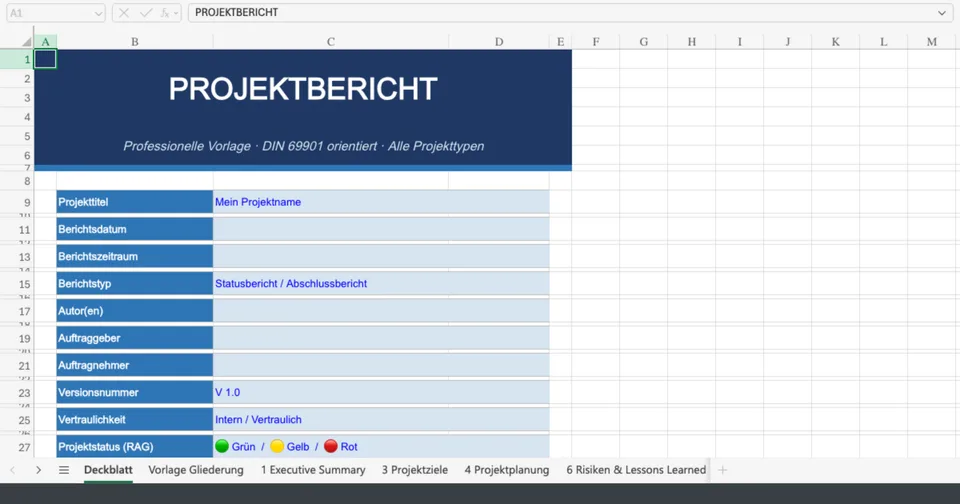
Task: Select row 27 header
Action: click(x=17, y=446)
